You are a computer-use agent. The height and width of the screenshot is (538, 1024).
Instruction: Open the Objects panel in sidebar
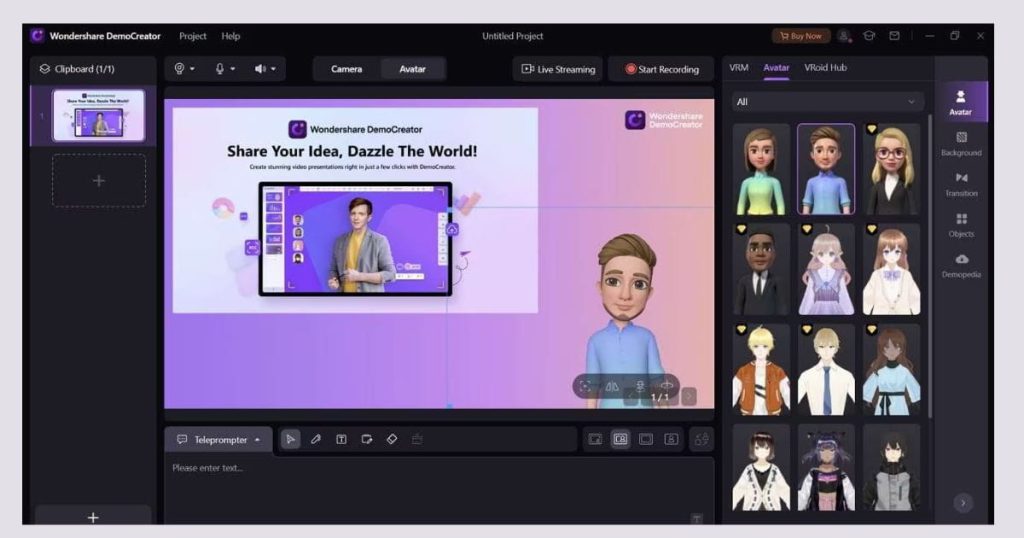click(x=961, y=224)
